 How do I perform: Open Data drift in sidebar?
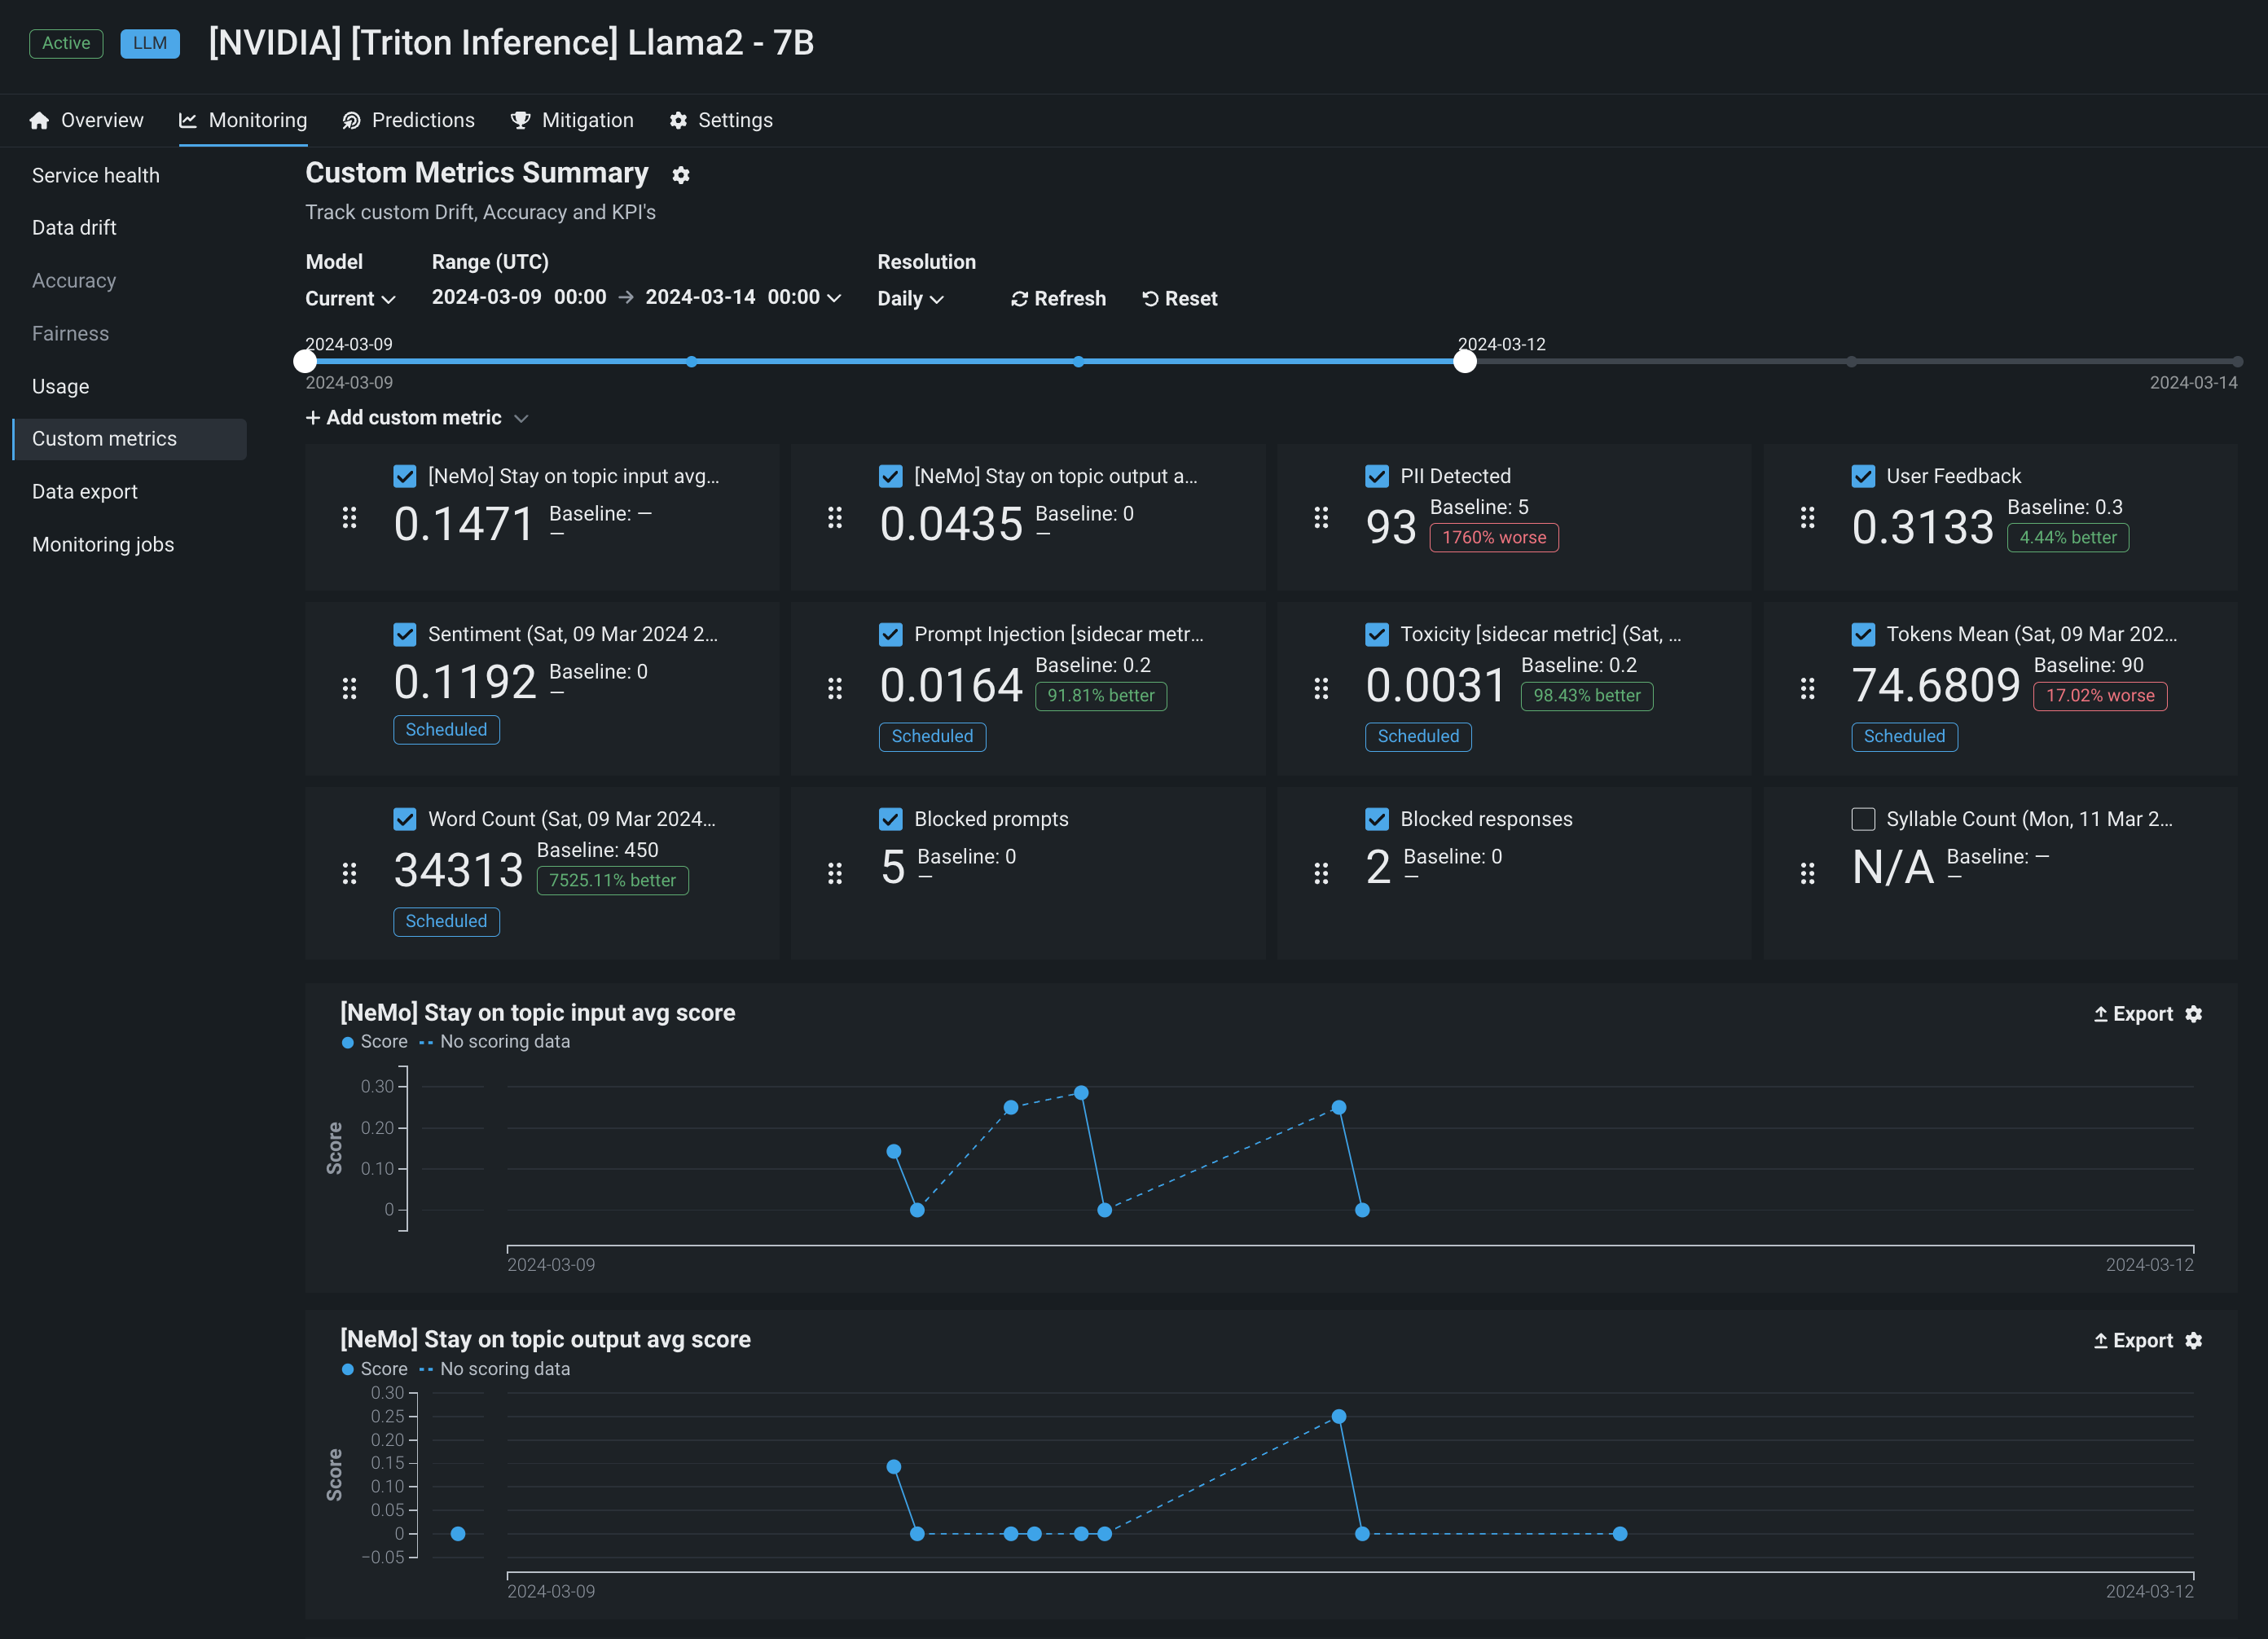tap(74, 228)
